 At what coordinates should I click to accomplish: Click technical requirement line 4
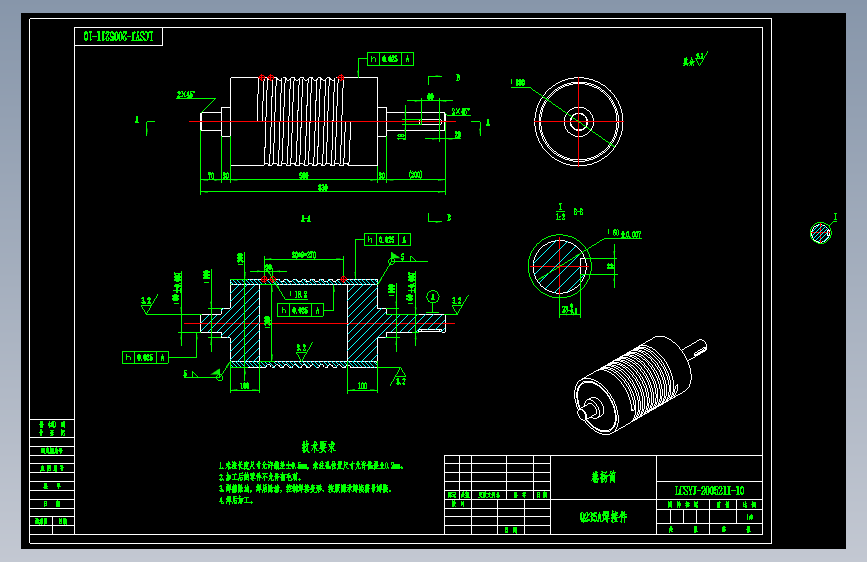point(236,500)
